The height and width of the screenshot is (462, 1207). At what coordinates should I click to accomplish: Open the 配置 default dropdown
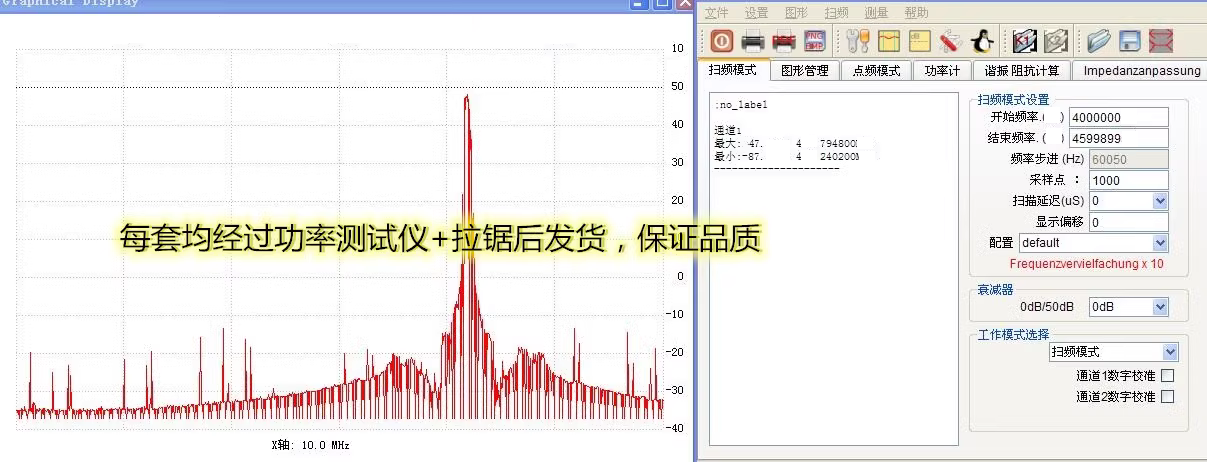tap(1160, 243)
